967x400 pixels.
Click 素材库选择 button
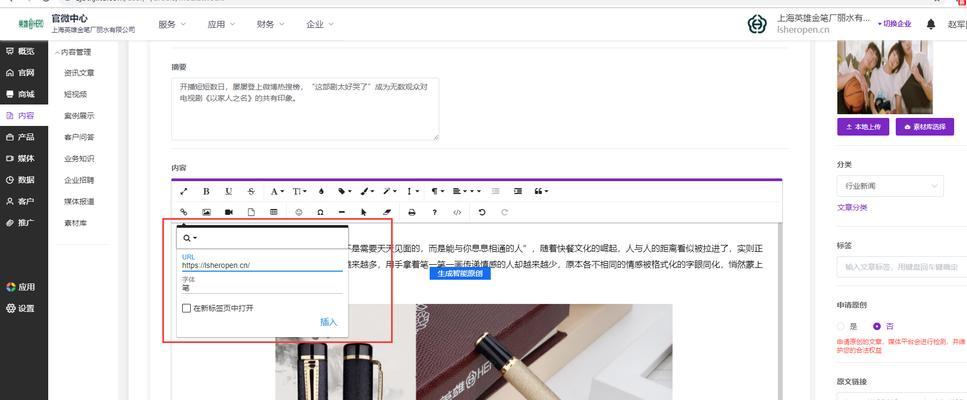(x=924, y=126)
